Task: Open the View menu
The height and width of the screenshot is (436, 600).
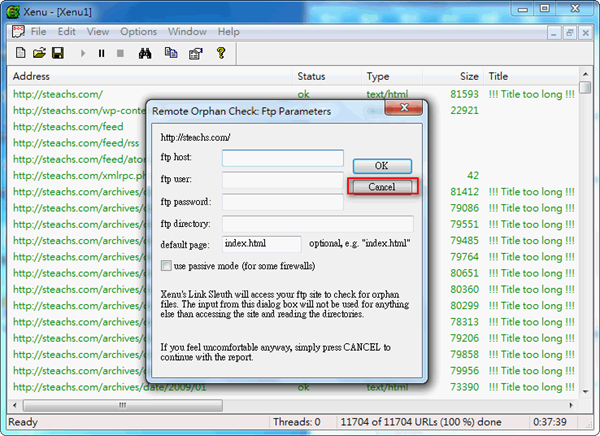Action: tap(98, 31)
